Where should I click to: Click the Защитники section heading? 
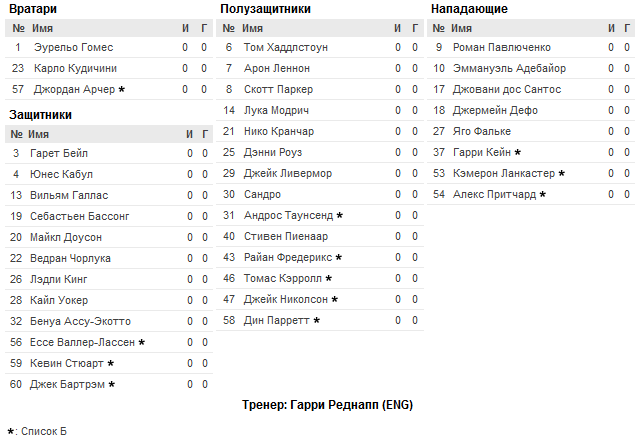[40, 115]
